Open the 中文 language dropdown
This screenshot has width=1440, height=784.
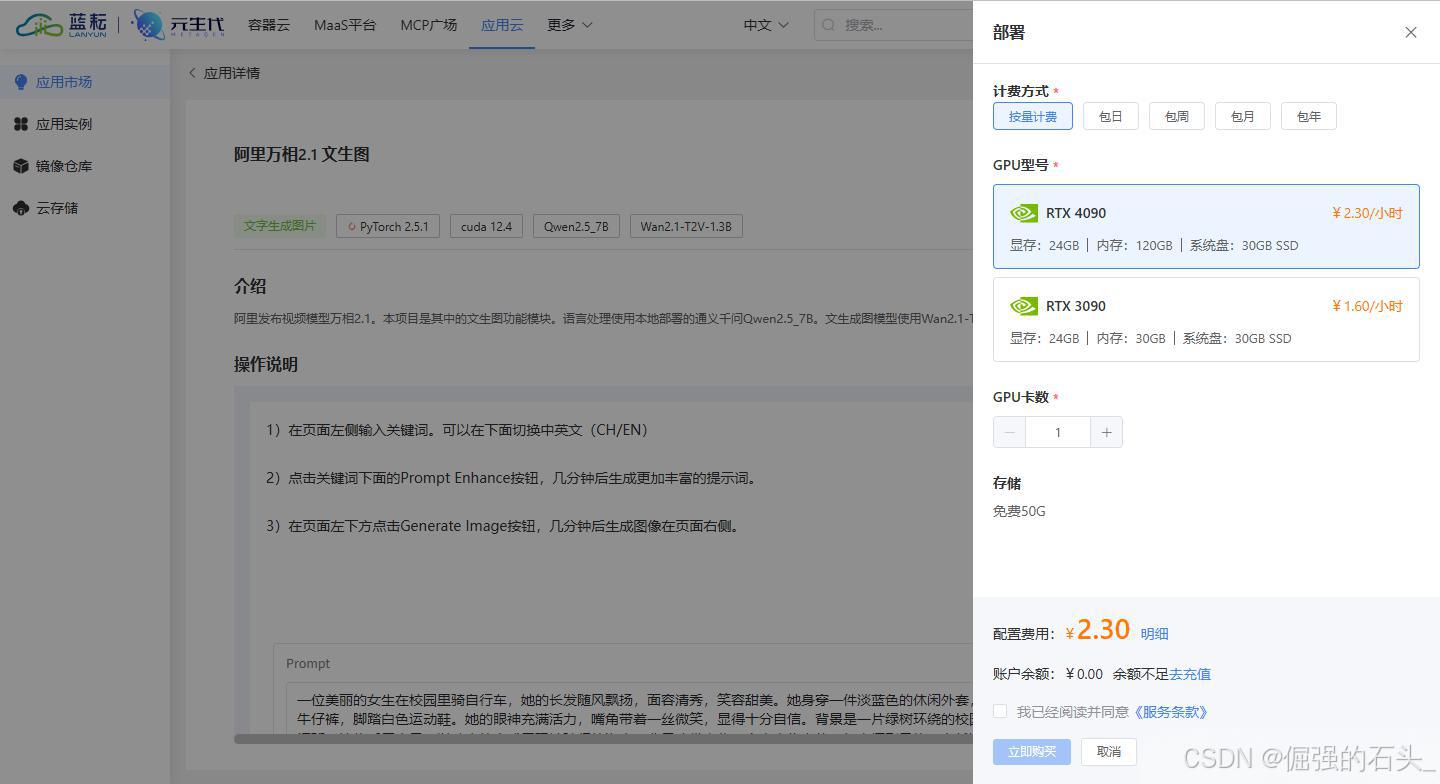click(766, 25)
